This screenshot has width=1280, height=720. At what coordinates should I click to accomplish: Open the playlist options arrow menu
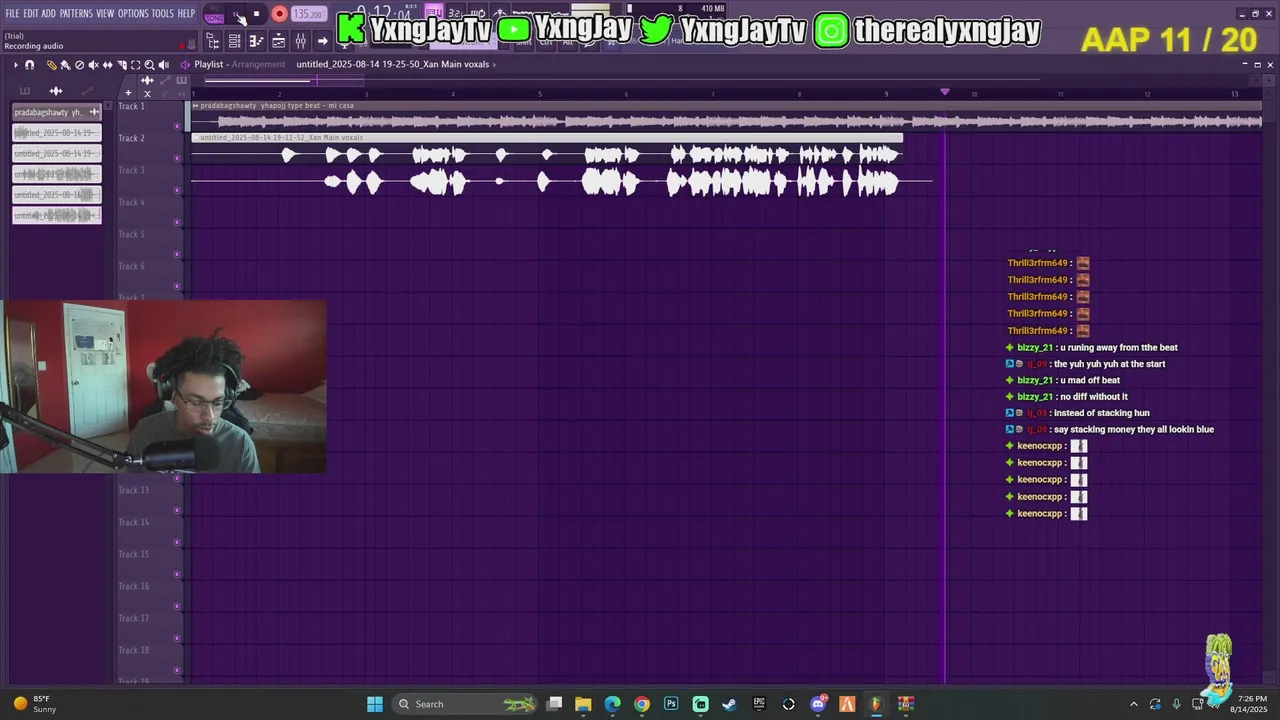click(x=15, y=65)
